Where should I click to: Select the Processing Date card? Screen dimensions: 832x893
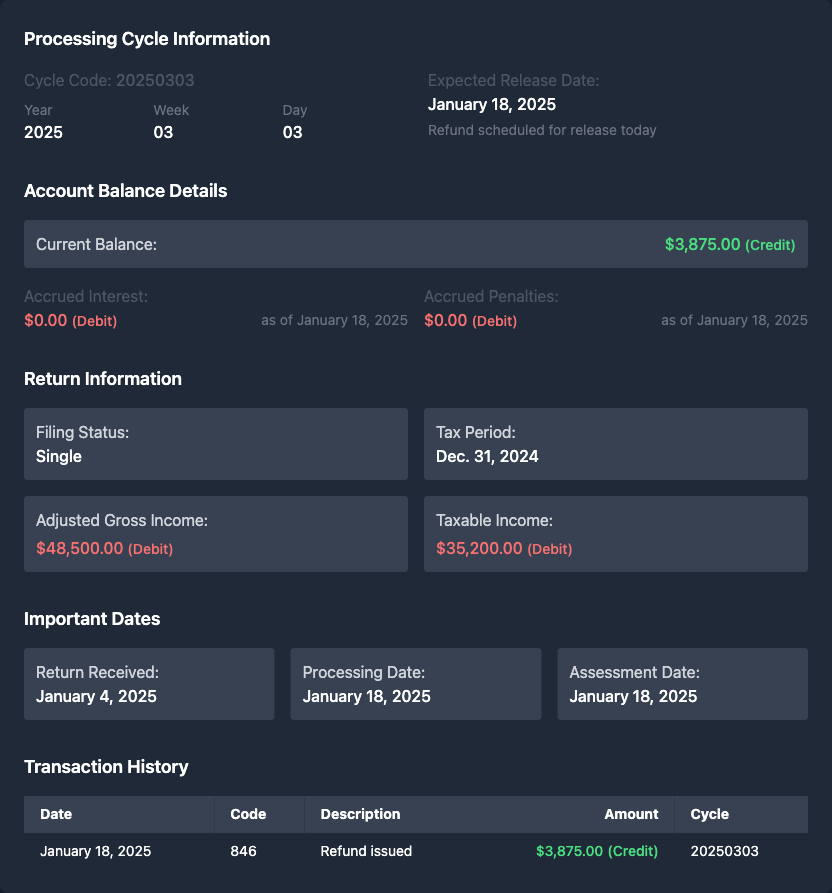point(415,684)
